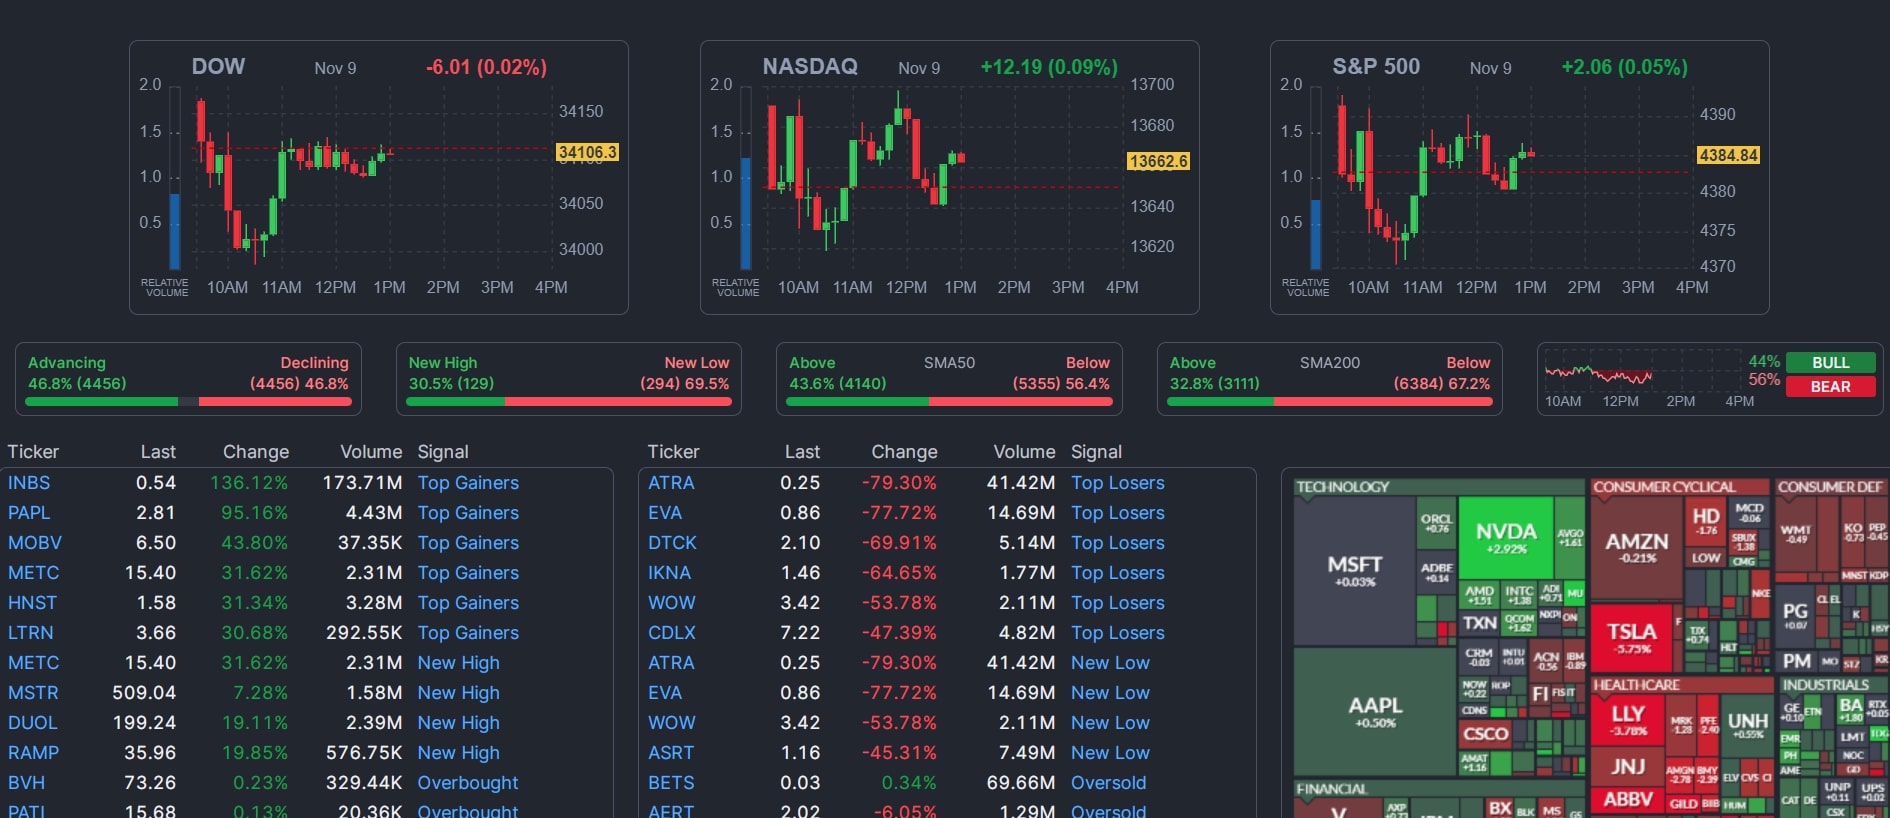This screenshot has width=1890, height=818.
Task: Open the RAMP ticker link
Action: tap(34, 753)
